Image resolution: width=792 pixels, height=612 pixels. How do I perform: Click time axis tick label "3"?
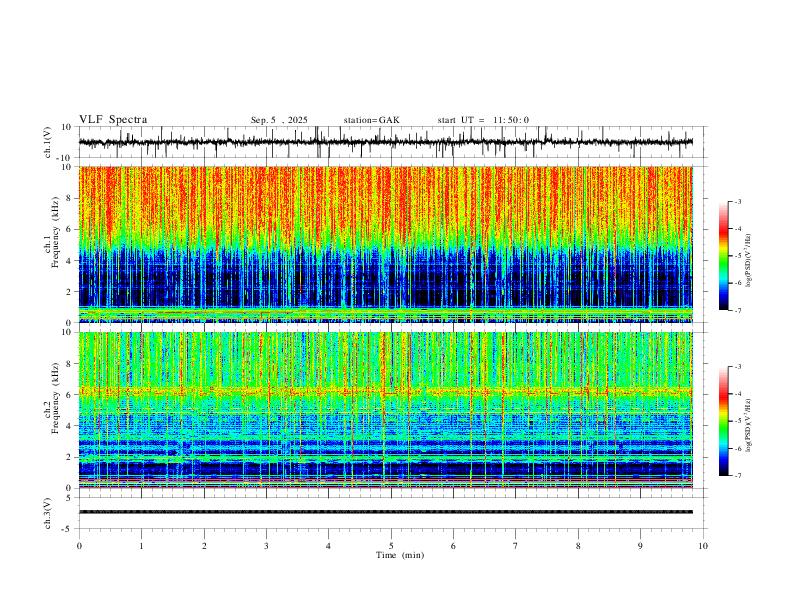[x=266, y=546]
